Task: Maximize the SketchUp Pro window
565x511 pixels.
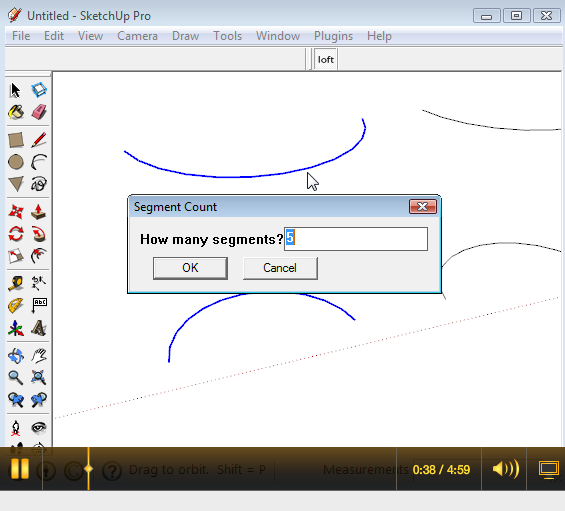Action: 516,16
